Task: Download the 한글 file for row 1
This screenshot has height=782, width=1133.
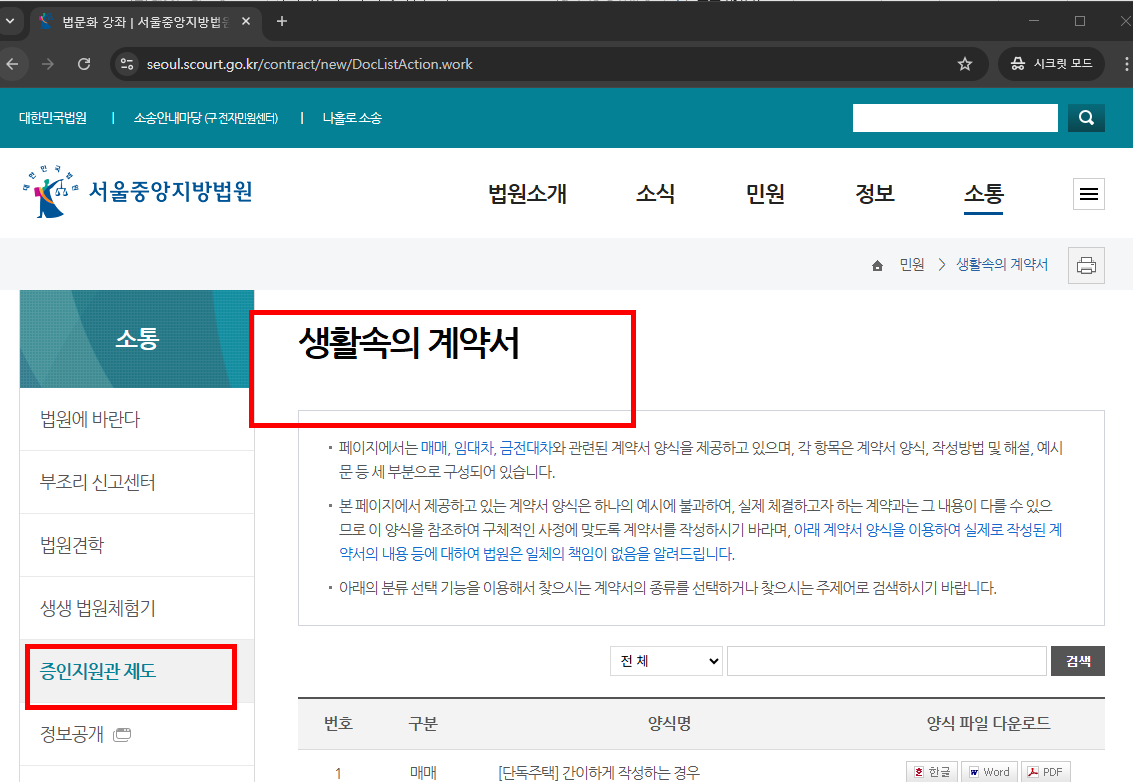Action: (x=930, y=771)
